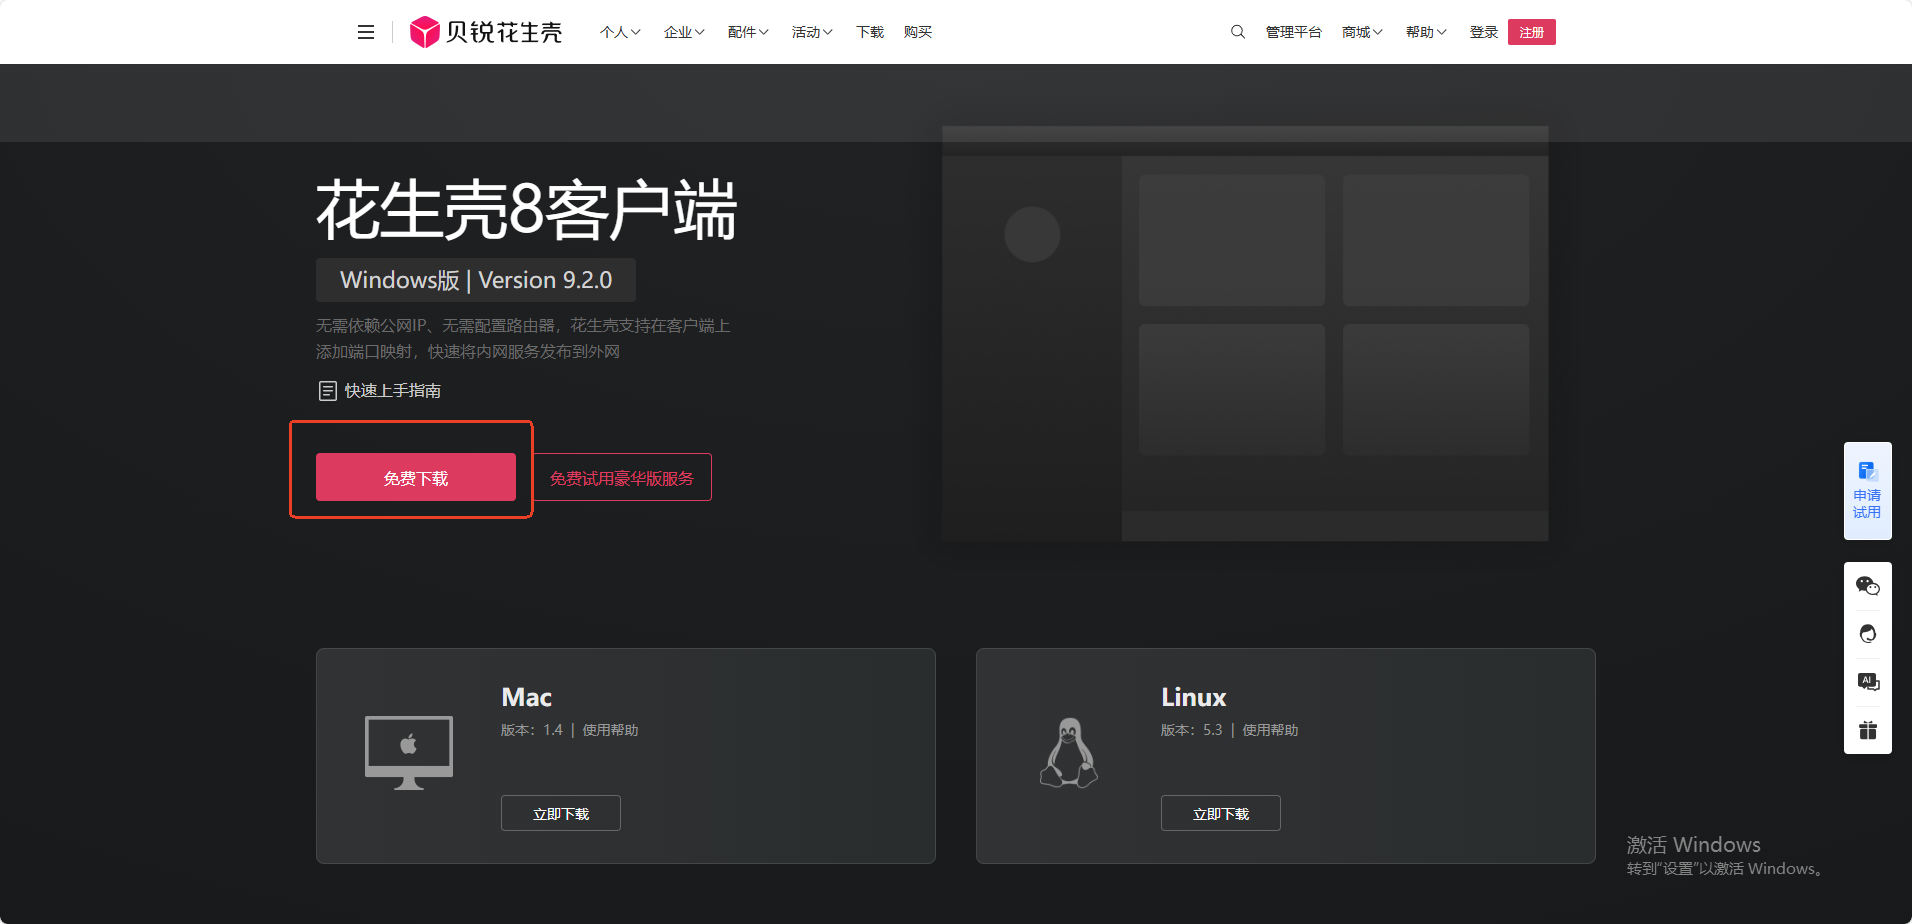Click the search magnifier icon
The width and height of the screenshot is (1912, 924).
coord(1238,32)
